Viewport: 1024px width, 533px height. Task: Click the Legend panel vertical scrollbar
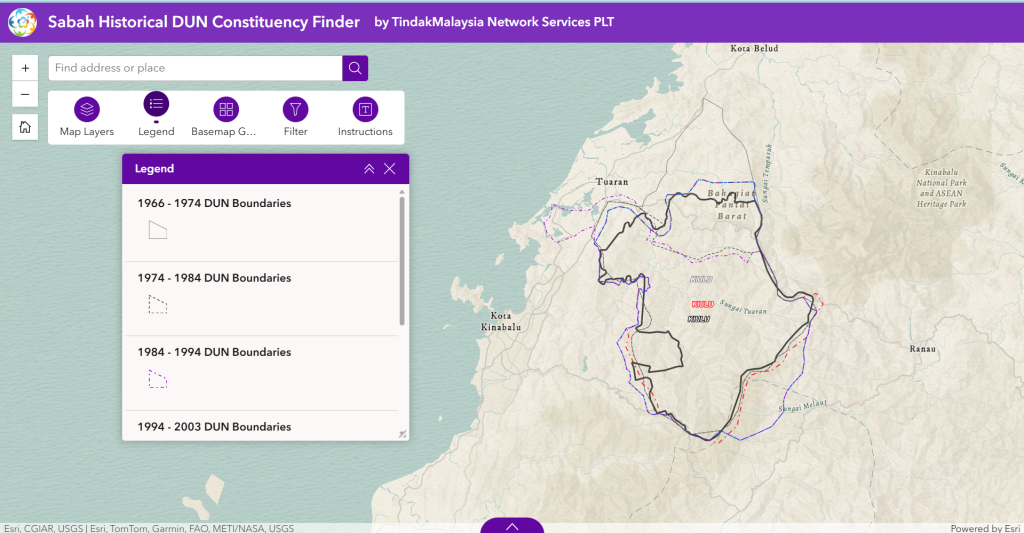click(x=402, y=260)
